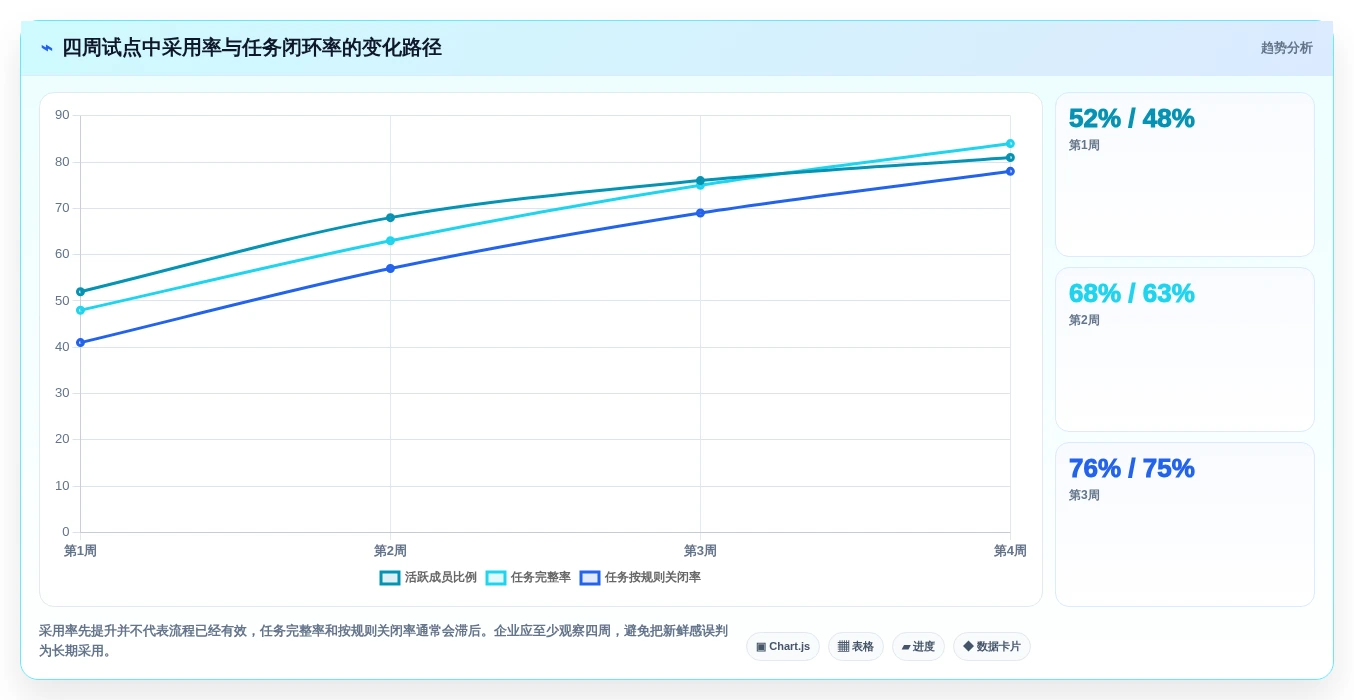1354x700 pixels.
Task: Click the 第4周 x-axis label
Action: click(x=1010, y=551)
